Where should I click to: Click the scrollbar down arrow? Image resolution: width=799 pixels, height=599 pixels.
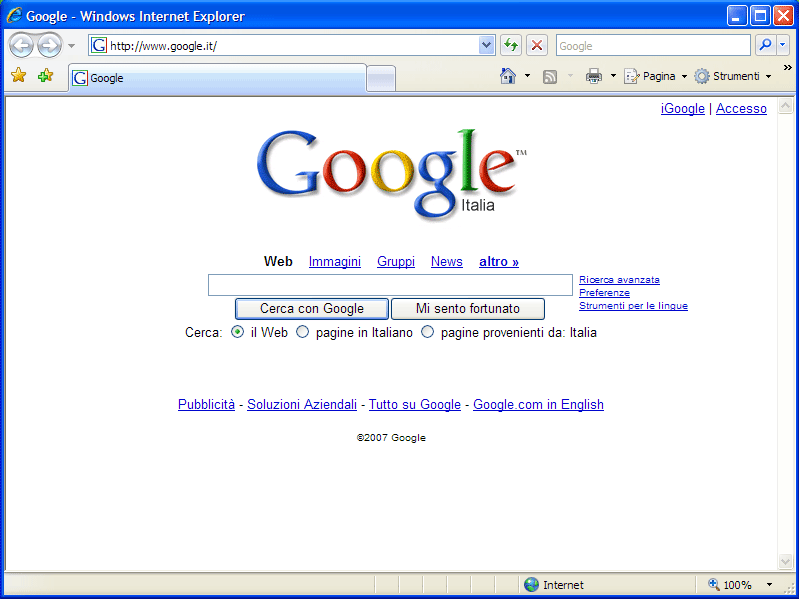click(785, 561)
